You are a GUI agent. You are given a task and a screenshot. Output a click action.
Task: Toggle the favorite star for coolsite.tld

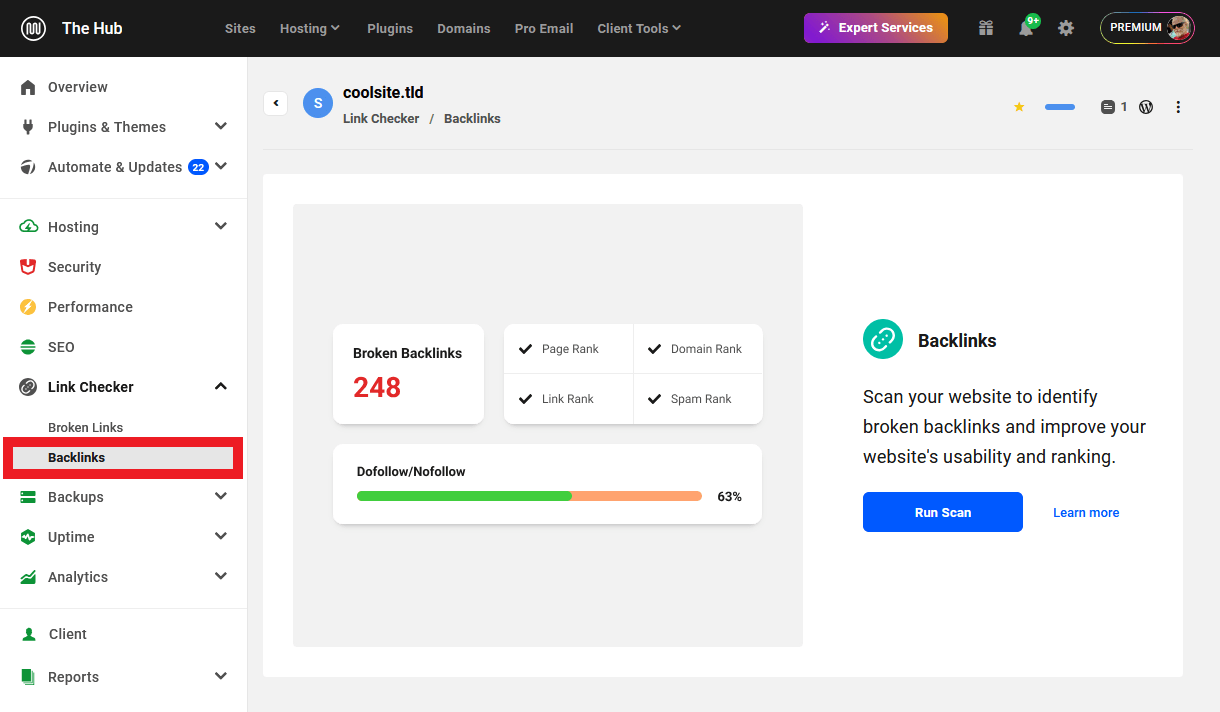pos(1019,107)
